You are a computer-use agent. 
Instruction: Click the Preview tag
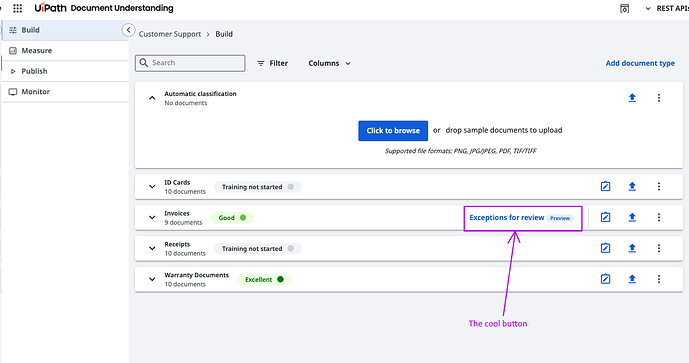pos(560,218)
